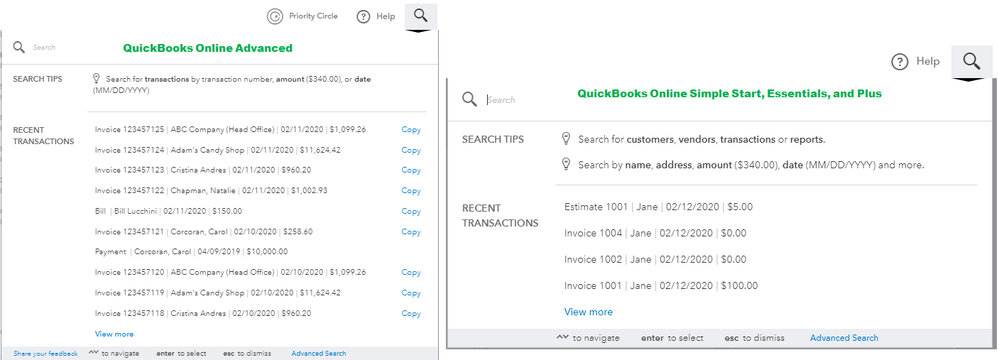This screenshot has height=360, width=999.
Task: Click the magnifier icon inside Advanced search field
Action: point(19,47)
